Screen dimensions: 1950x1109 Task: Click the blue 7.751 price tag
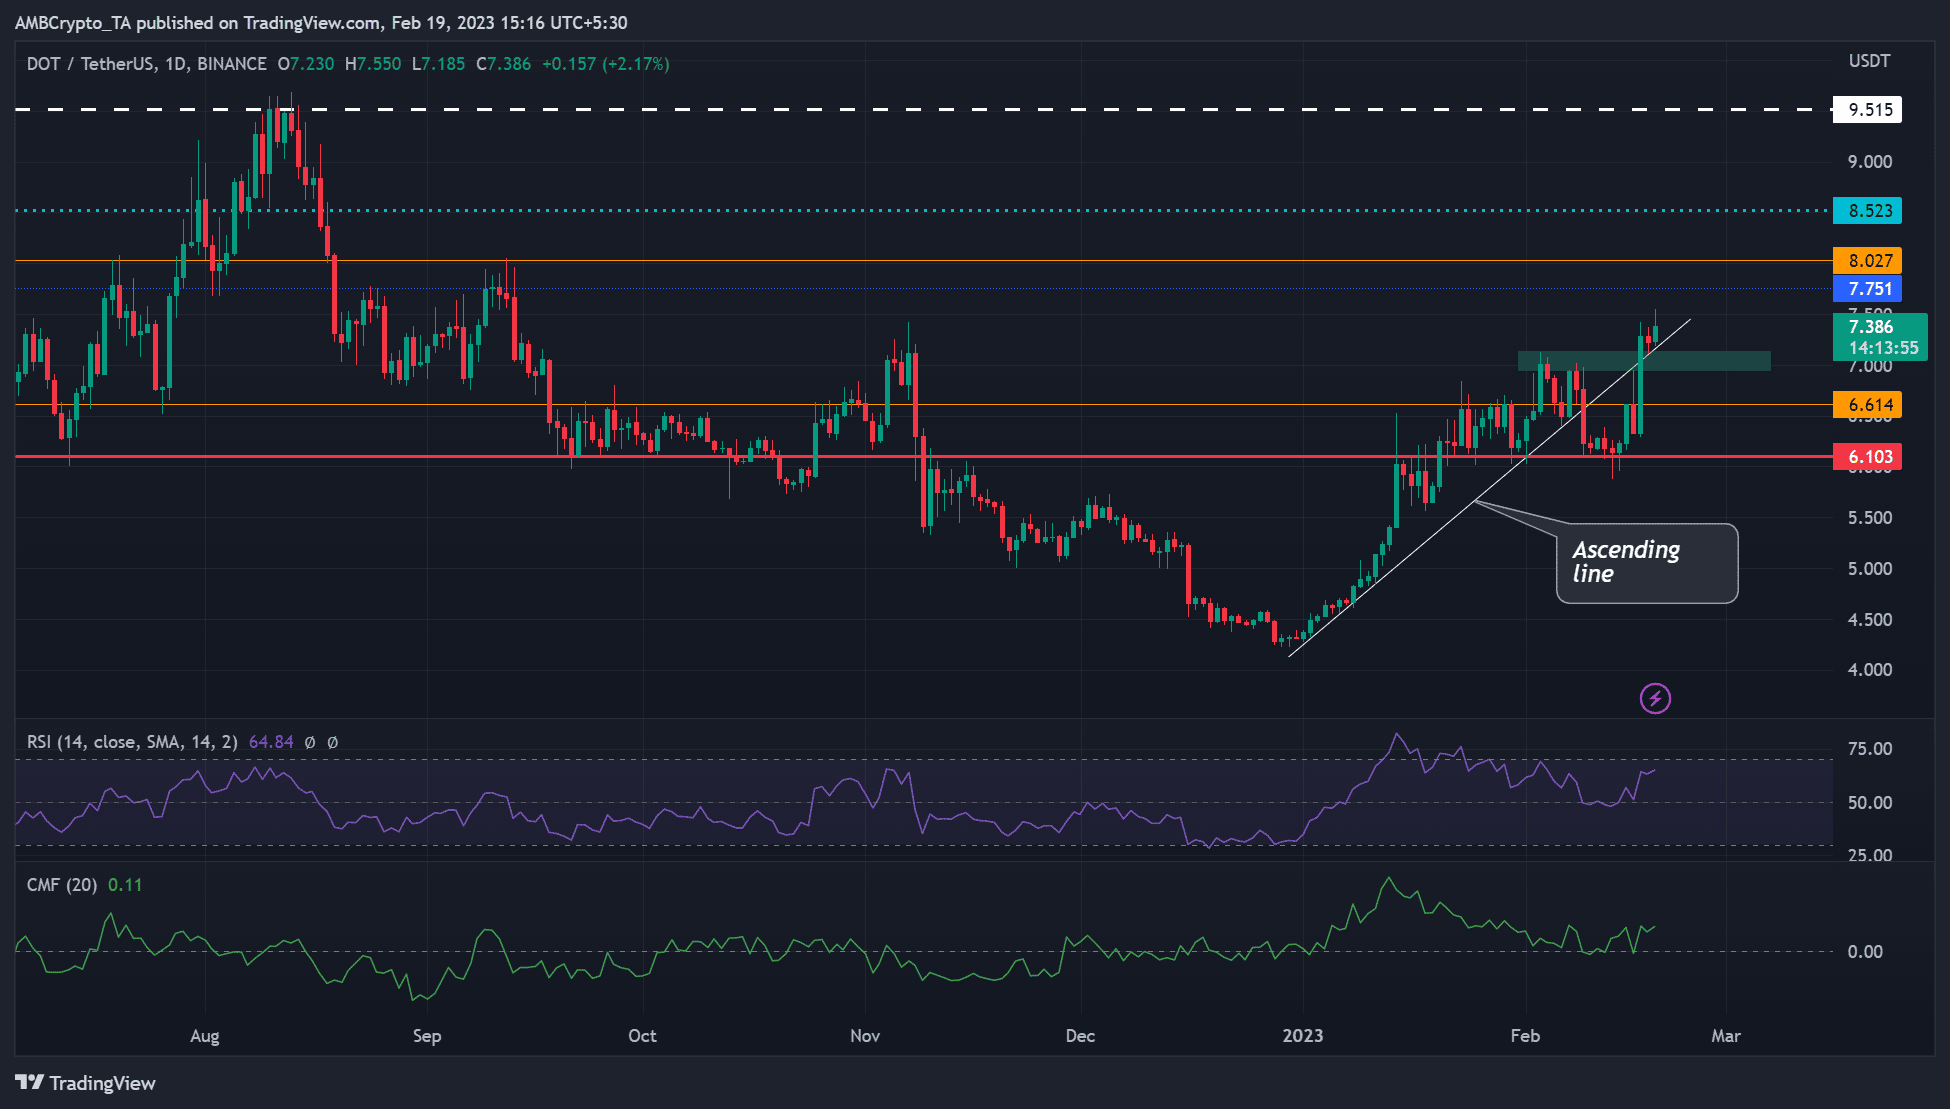1866,289
